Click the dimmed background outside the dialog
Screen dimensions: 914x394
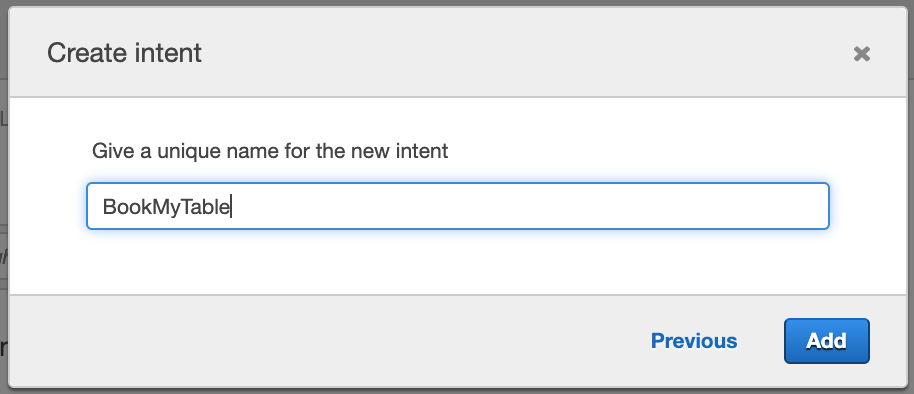[3, 175]
